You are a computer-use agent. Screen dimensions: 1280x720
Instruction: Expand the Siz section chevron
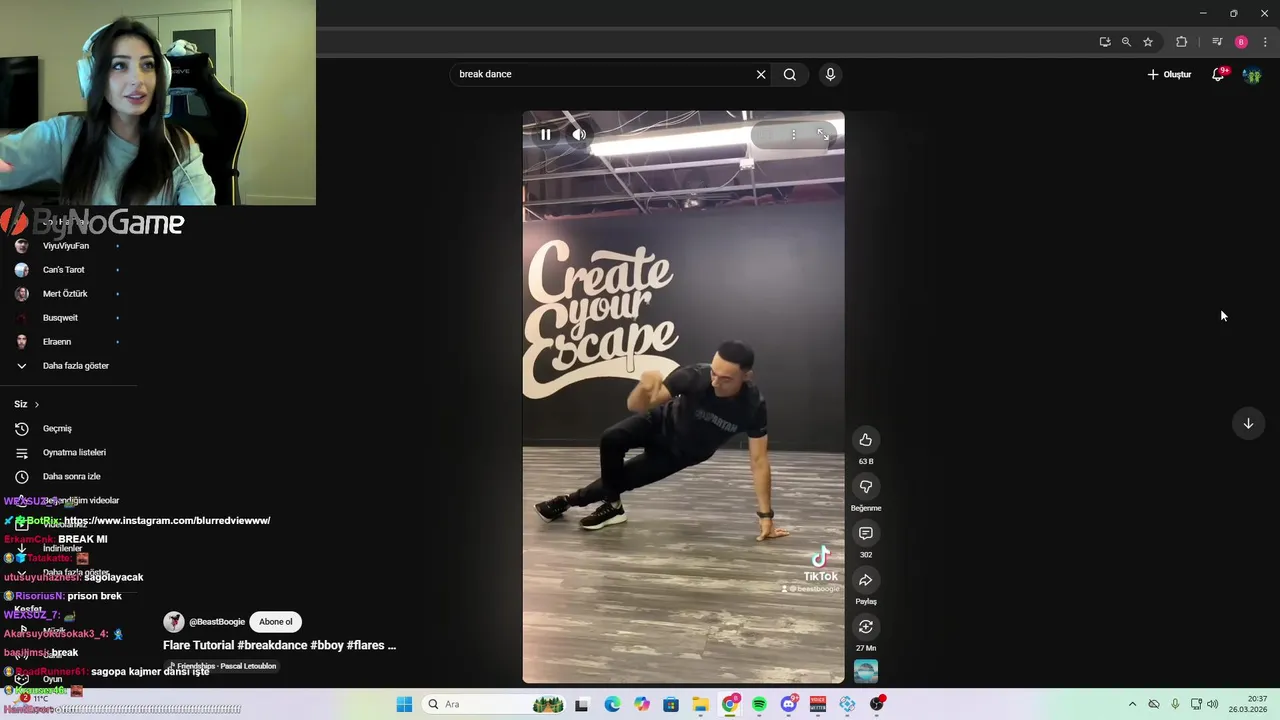point(36,404)
